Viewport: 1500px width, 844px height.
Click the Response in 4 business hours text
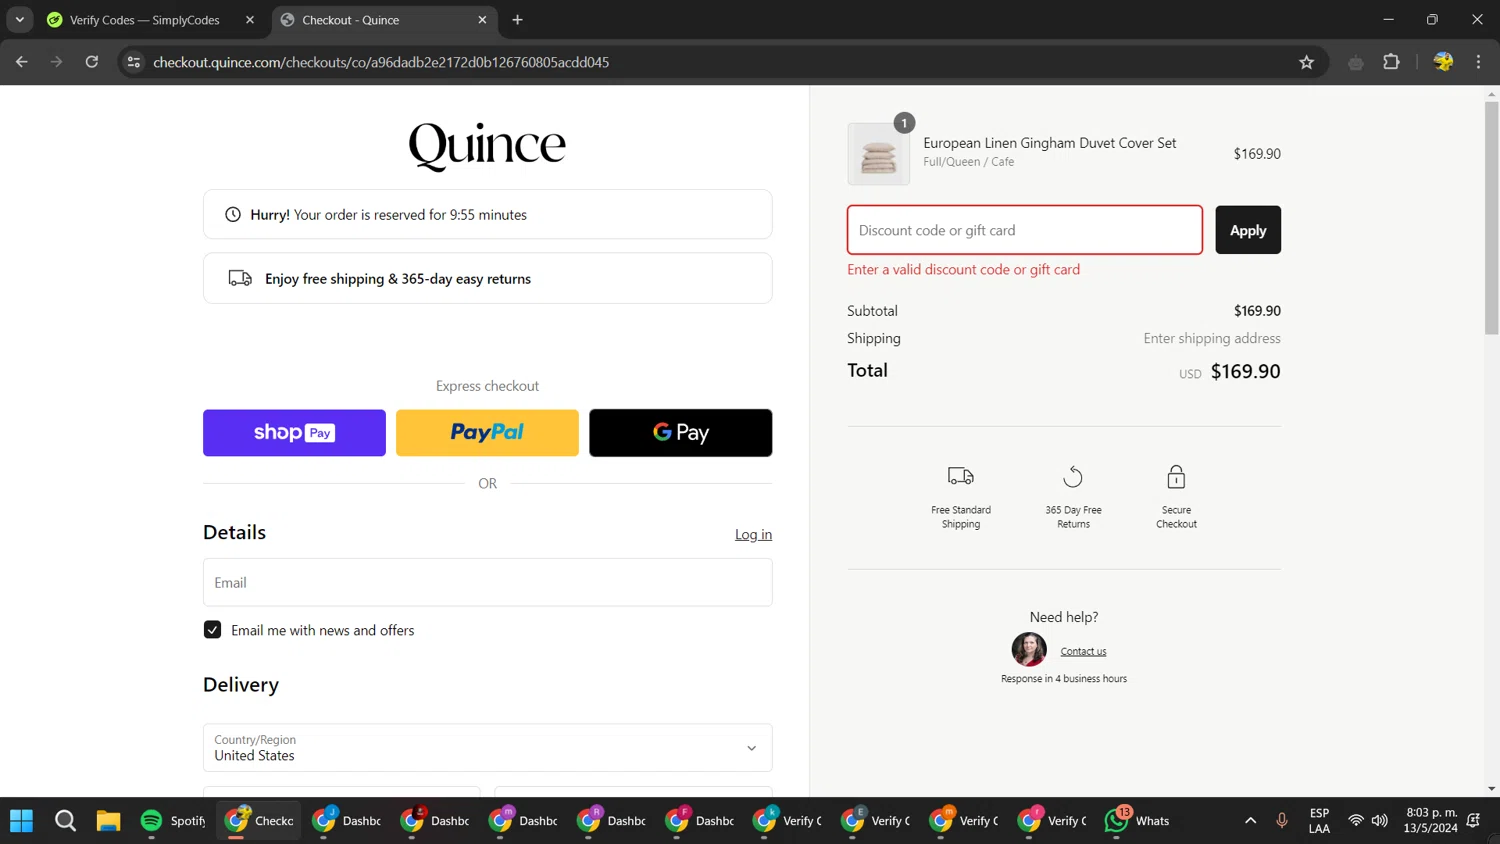pos(1064,679)
